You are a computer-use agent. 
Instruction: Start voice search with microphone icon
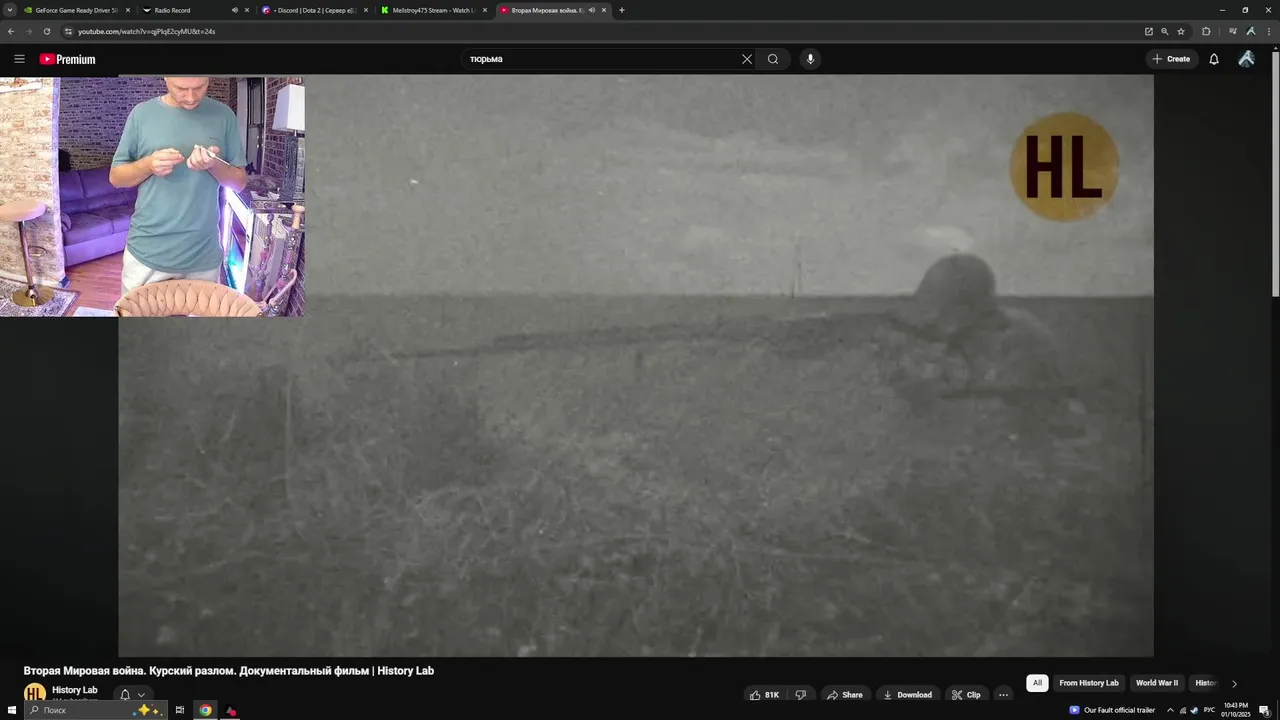coord(810,59)
